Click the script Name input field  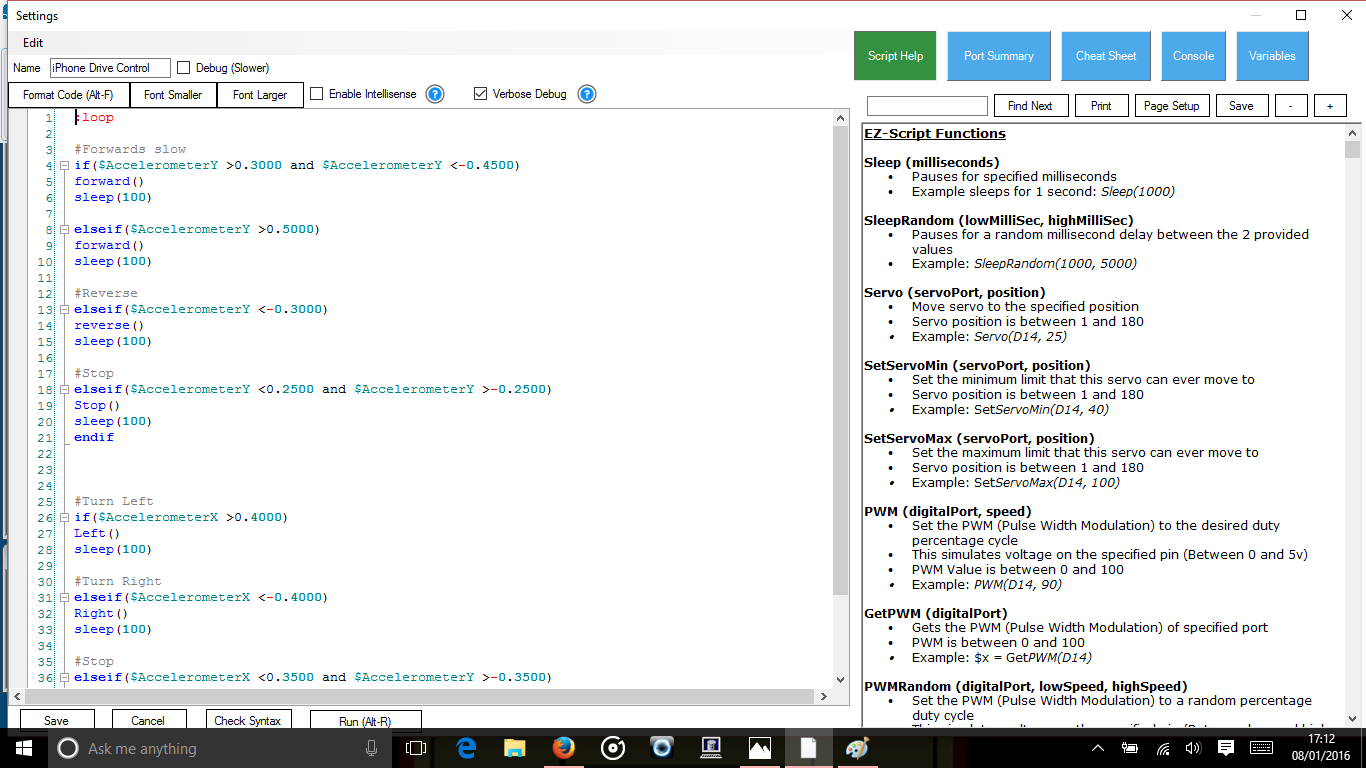pos(110,68)
